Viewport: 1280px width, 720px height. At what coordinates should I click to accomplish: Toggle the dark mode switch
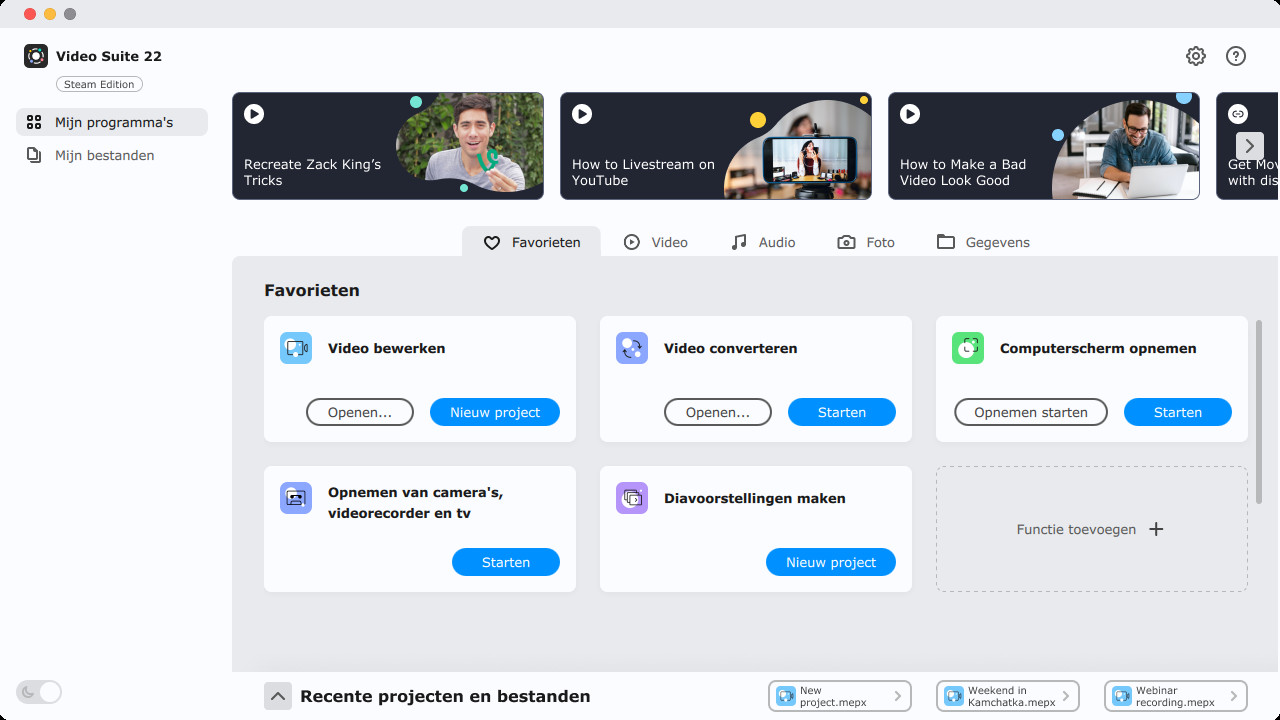tap(39, 691)
